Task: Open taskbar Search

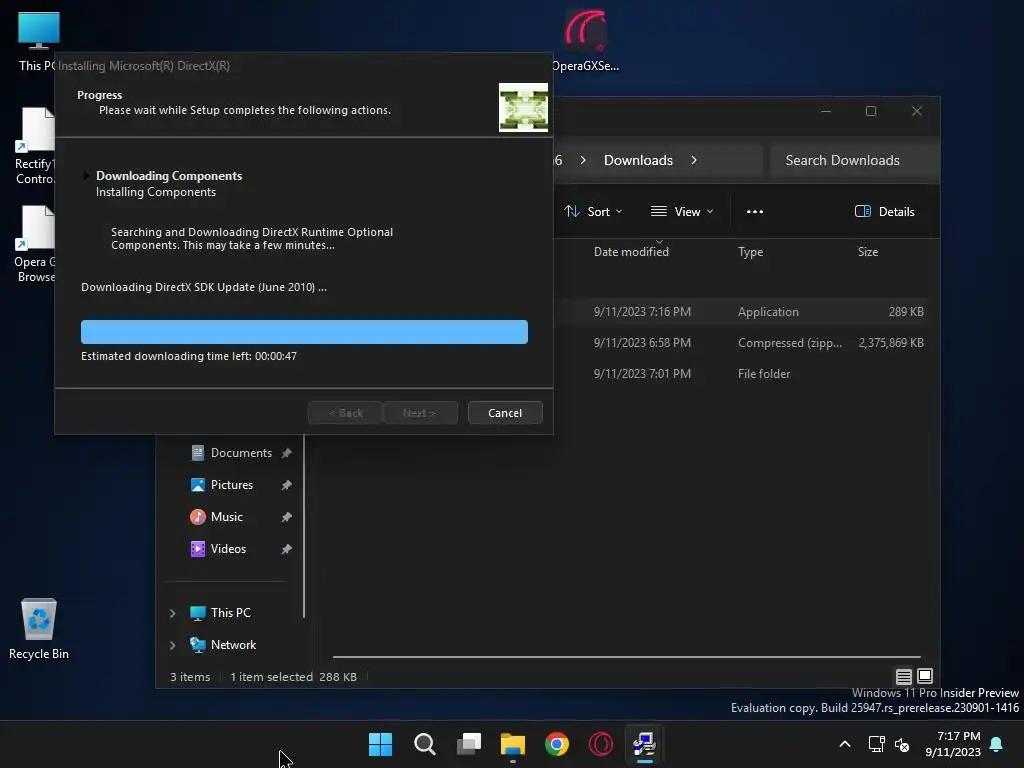Action: [x=424, y=744]
